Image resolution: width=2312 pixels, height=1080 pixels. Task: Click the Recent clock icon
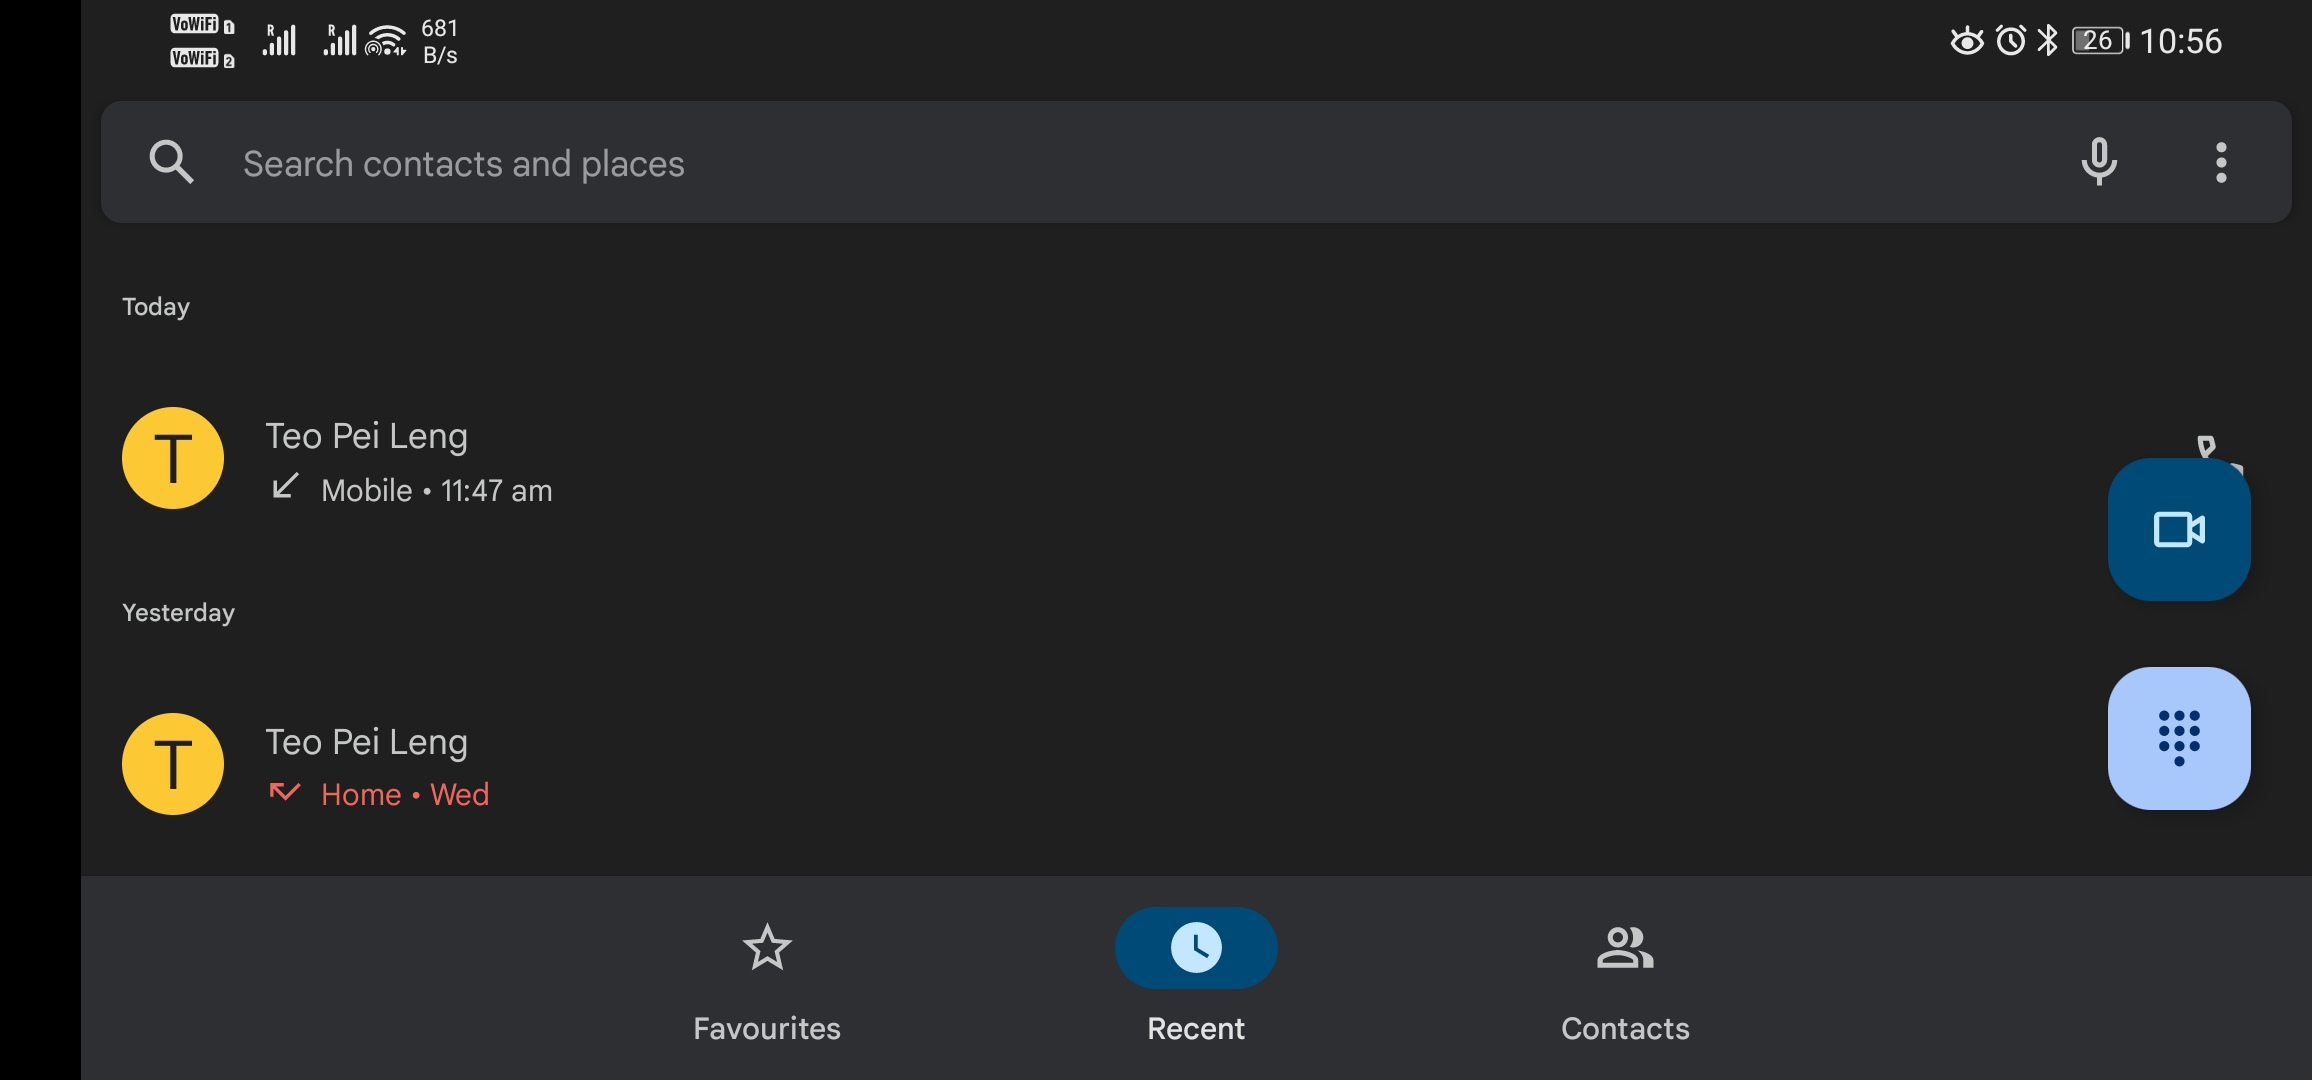click(x=1196, y=947)
